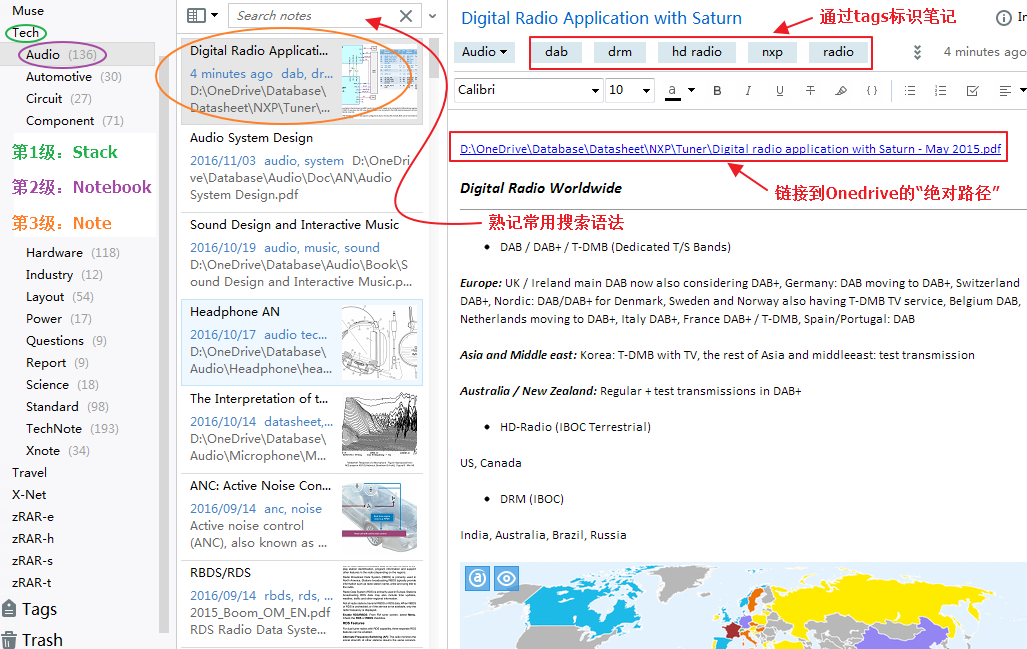Select the Travel stack

click(x=29, y=473)
